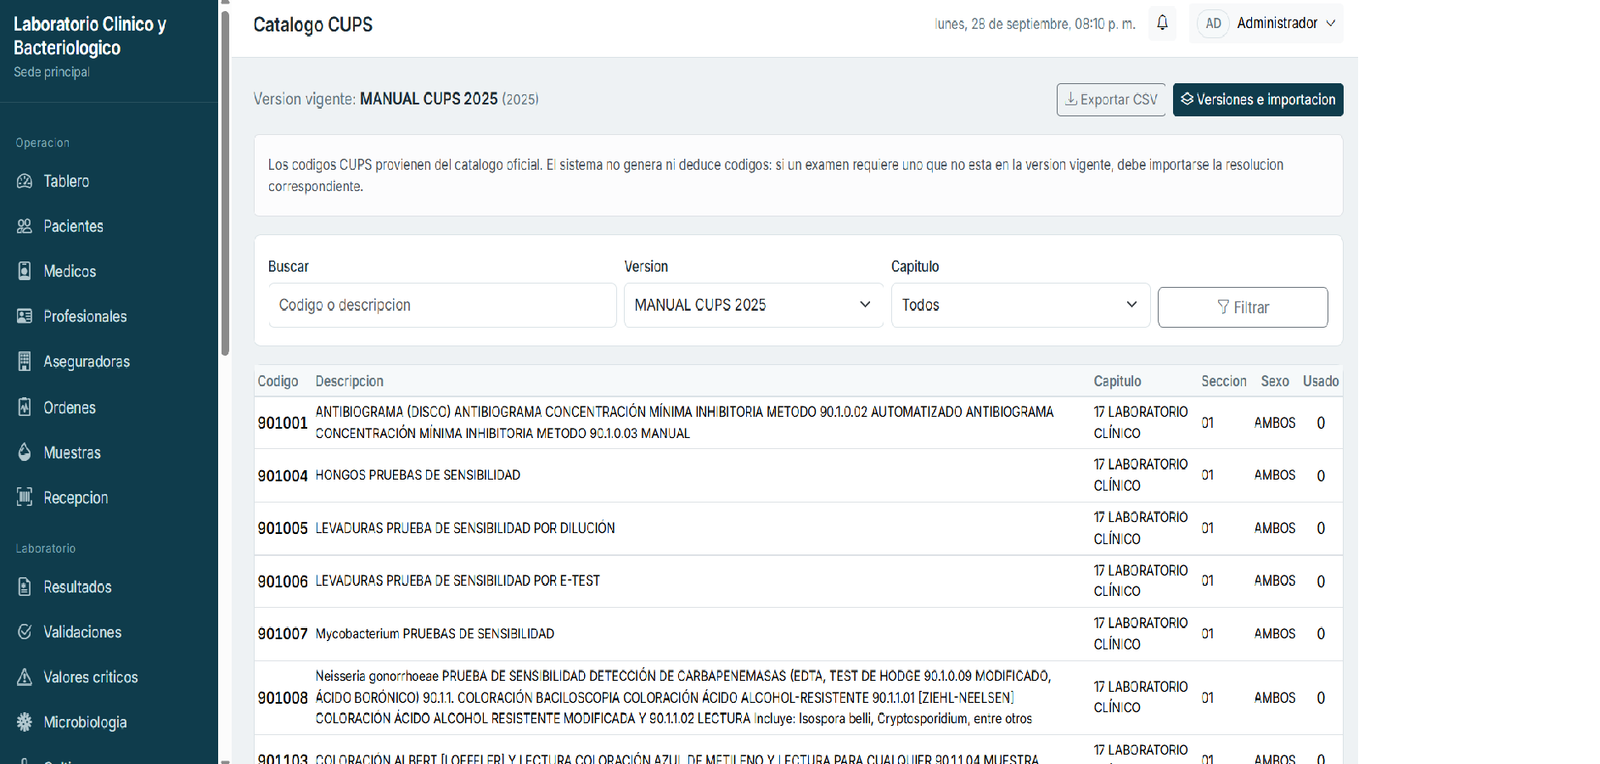Open the notifications bell icon
The height and width of the screenshot is (764, 1600).
tap(1162, 23)
